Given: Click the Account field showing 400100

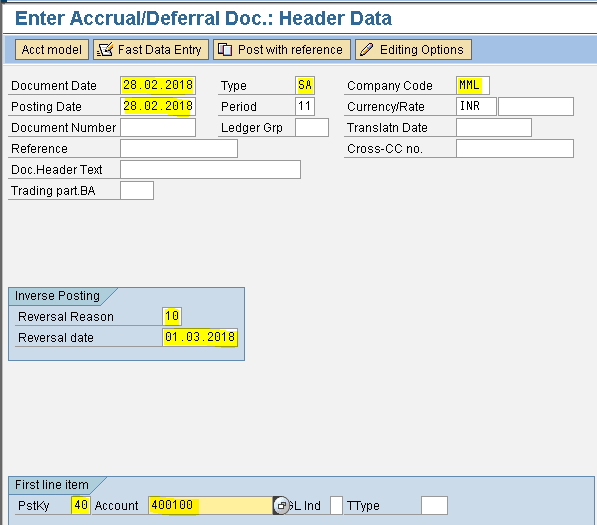Looking at the screenshot, I should (x=211, y=505).
